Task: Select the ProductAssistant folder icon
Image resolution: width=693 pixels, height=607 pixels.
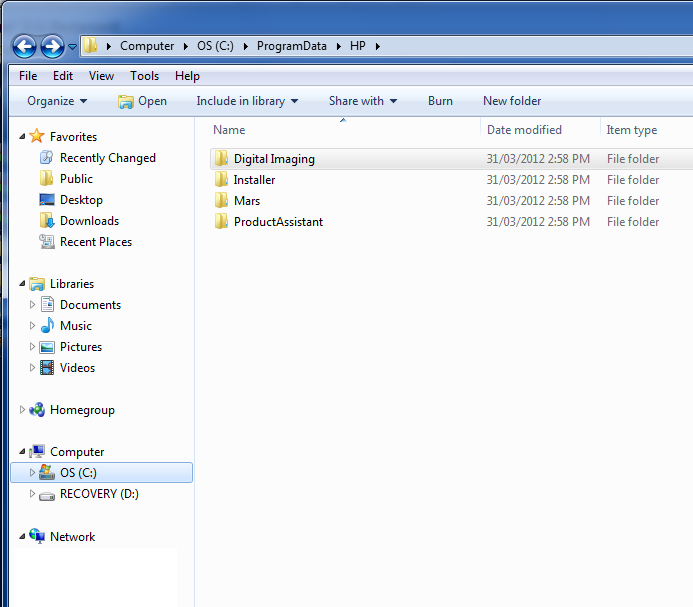Action: (x=221, y=221)
